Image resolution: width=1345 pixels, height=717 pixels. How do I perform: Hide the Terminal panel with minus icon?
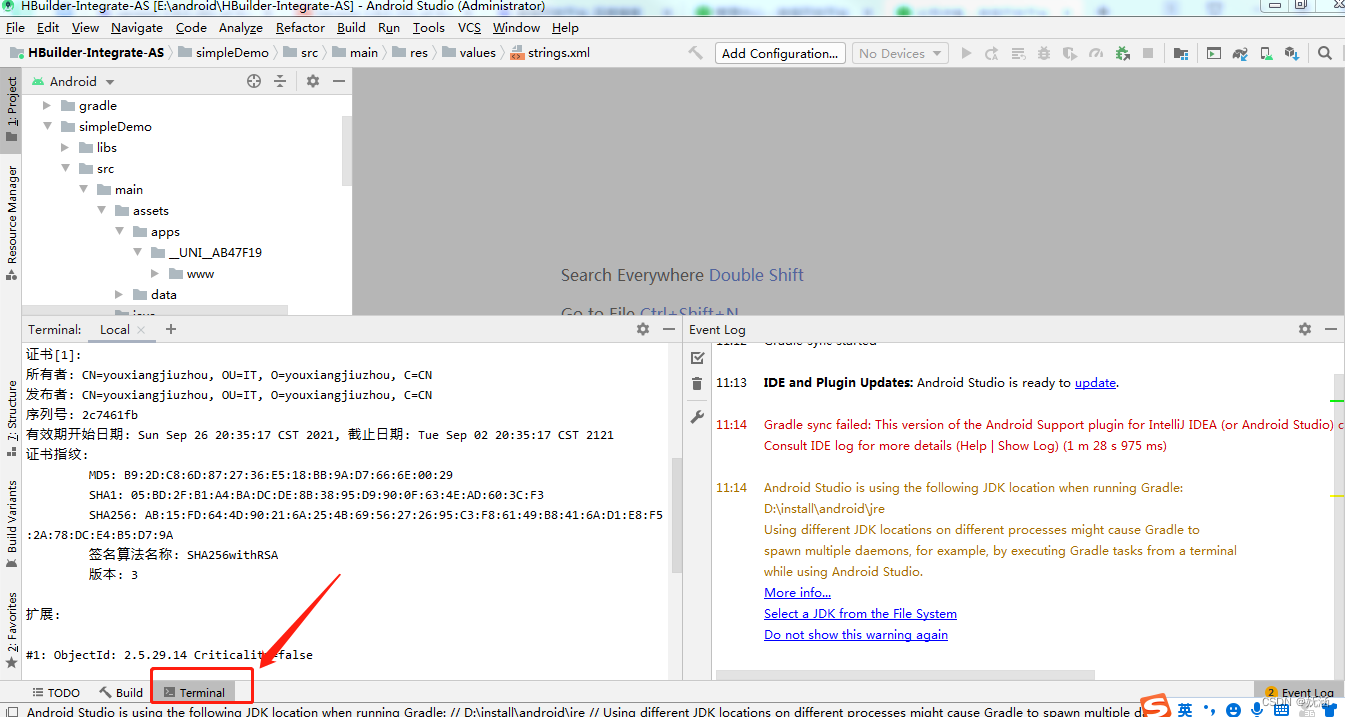[669, 329]
